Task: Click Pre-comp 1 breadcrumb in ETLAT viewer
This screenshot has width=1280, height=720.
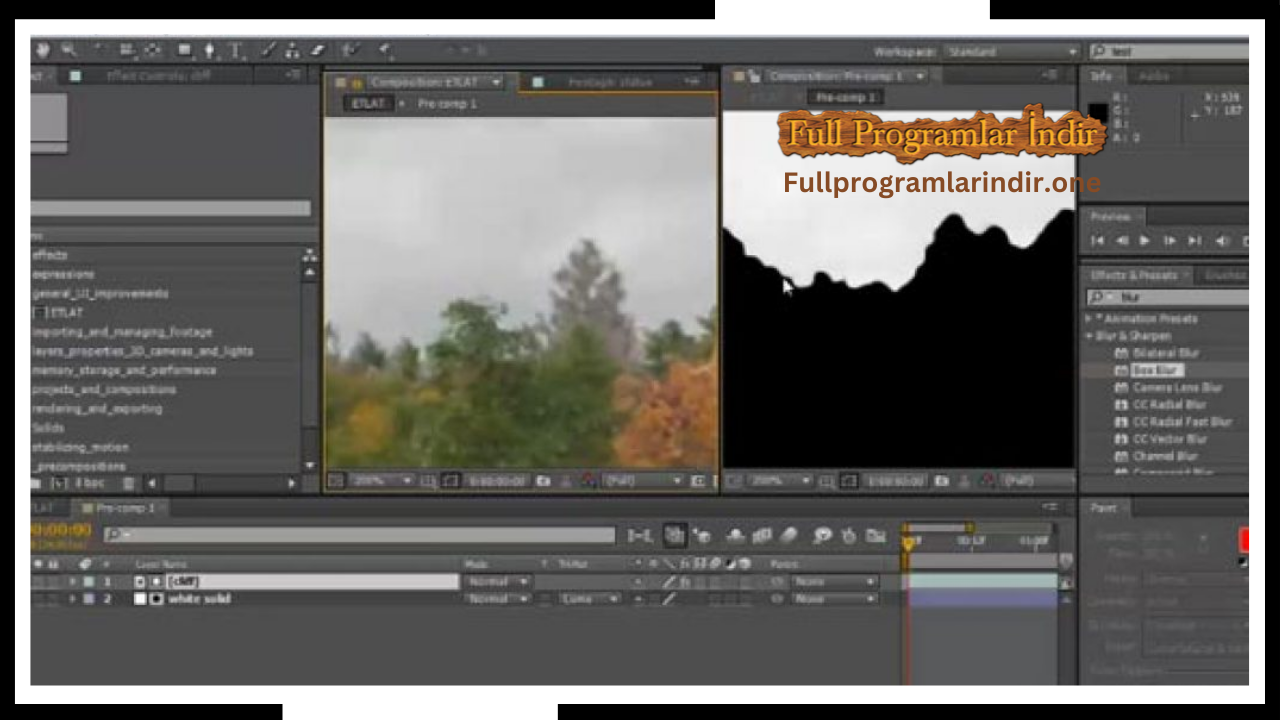Action: point(447,104)
